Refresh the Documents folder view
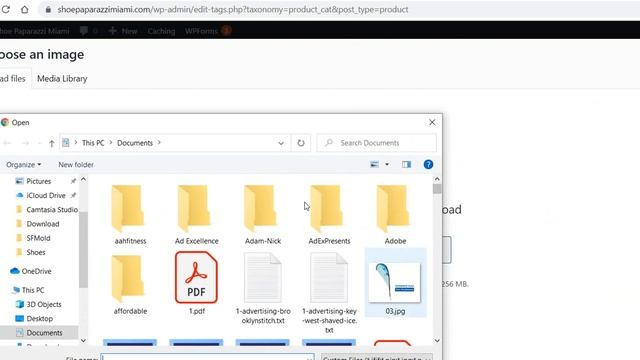 (x=301, y=143)
